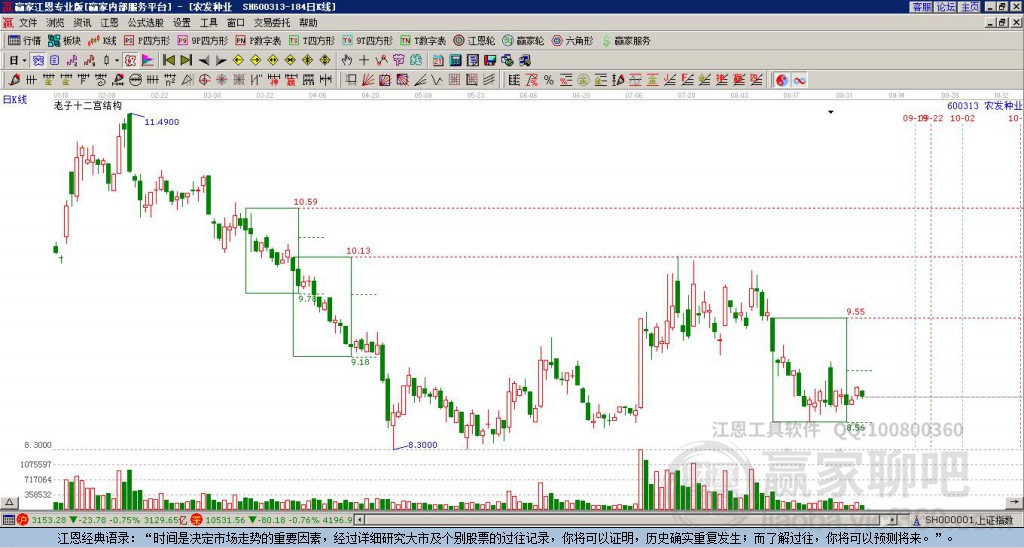1024x548 pixels.
Task: Open 赢家服务 service button
Action: (x=626, y=40)
